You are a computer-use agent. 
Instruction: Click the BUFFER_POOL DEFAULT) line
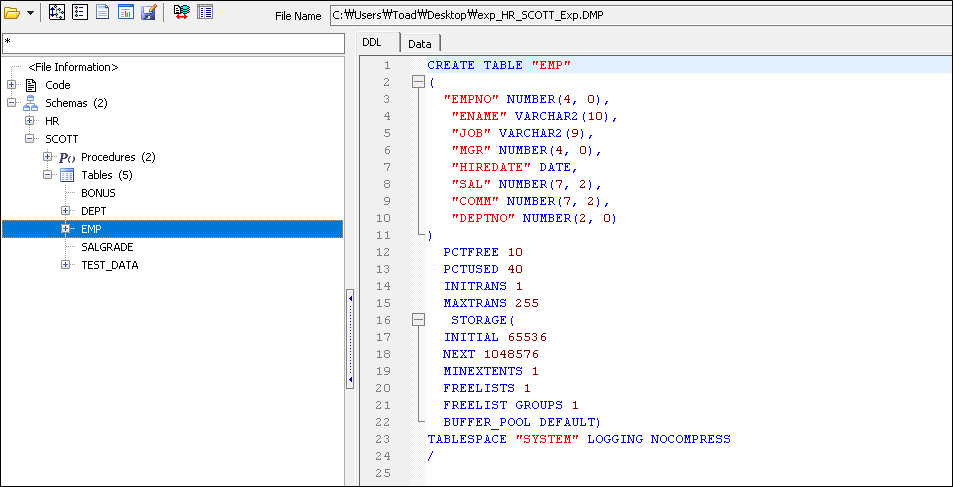[x=522, y=422]
